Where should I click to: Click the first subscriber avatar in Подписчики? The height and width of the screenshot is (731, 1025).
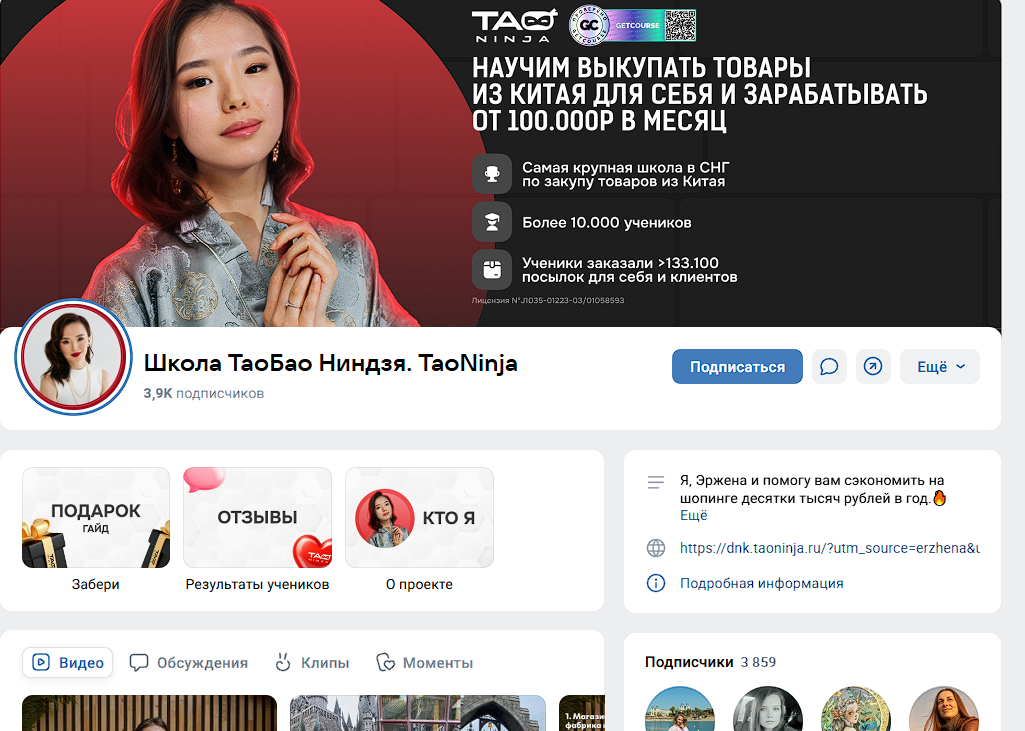(x=680, y=710)
